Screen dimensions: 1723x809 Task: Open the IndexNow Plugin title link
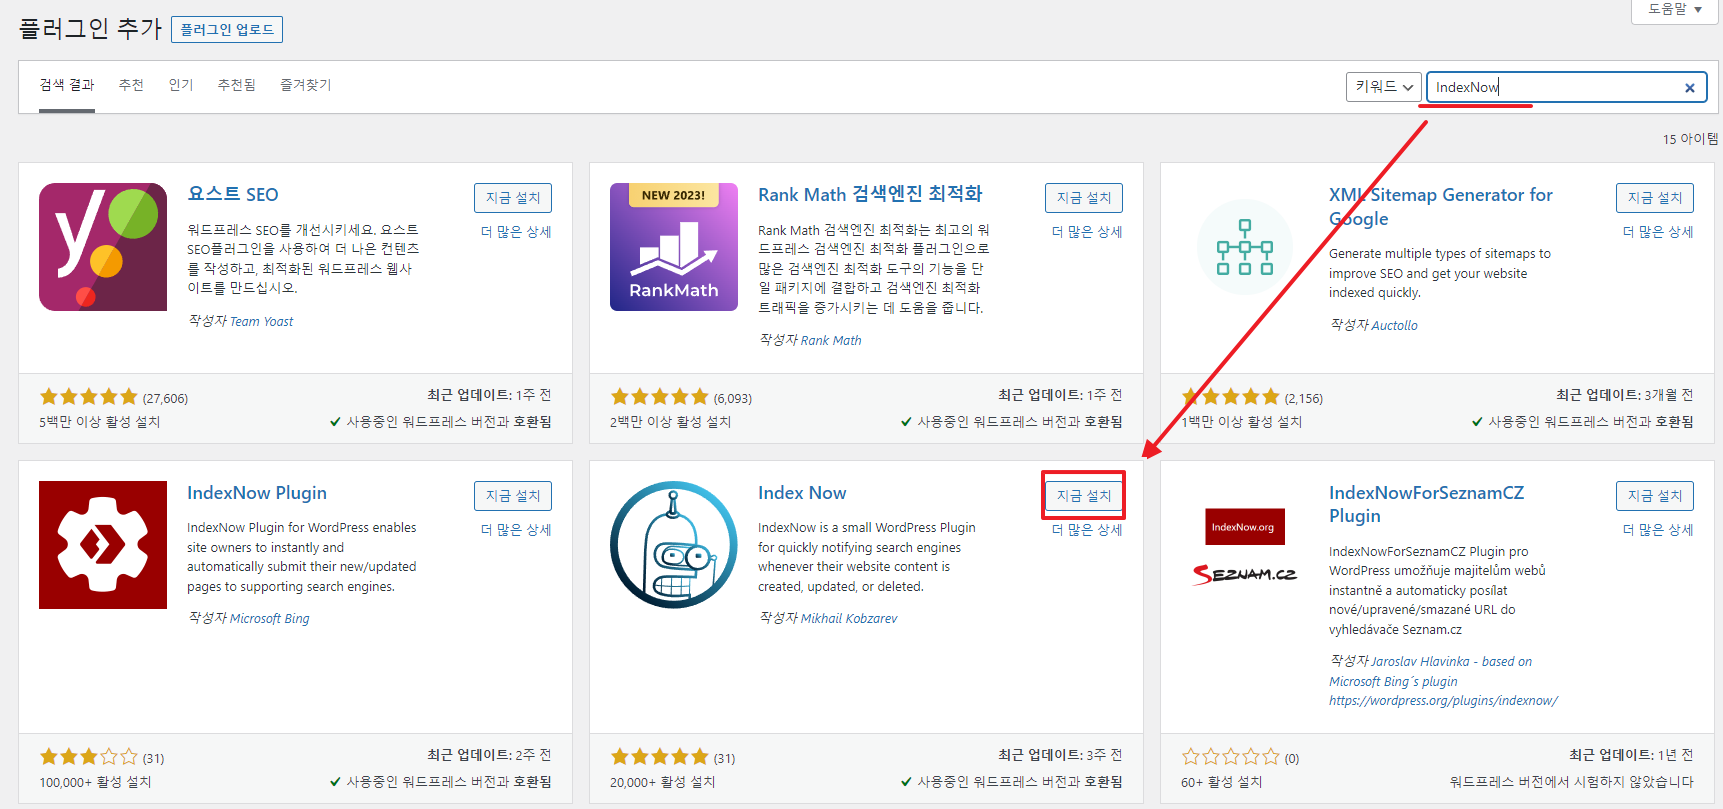257,493
